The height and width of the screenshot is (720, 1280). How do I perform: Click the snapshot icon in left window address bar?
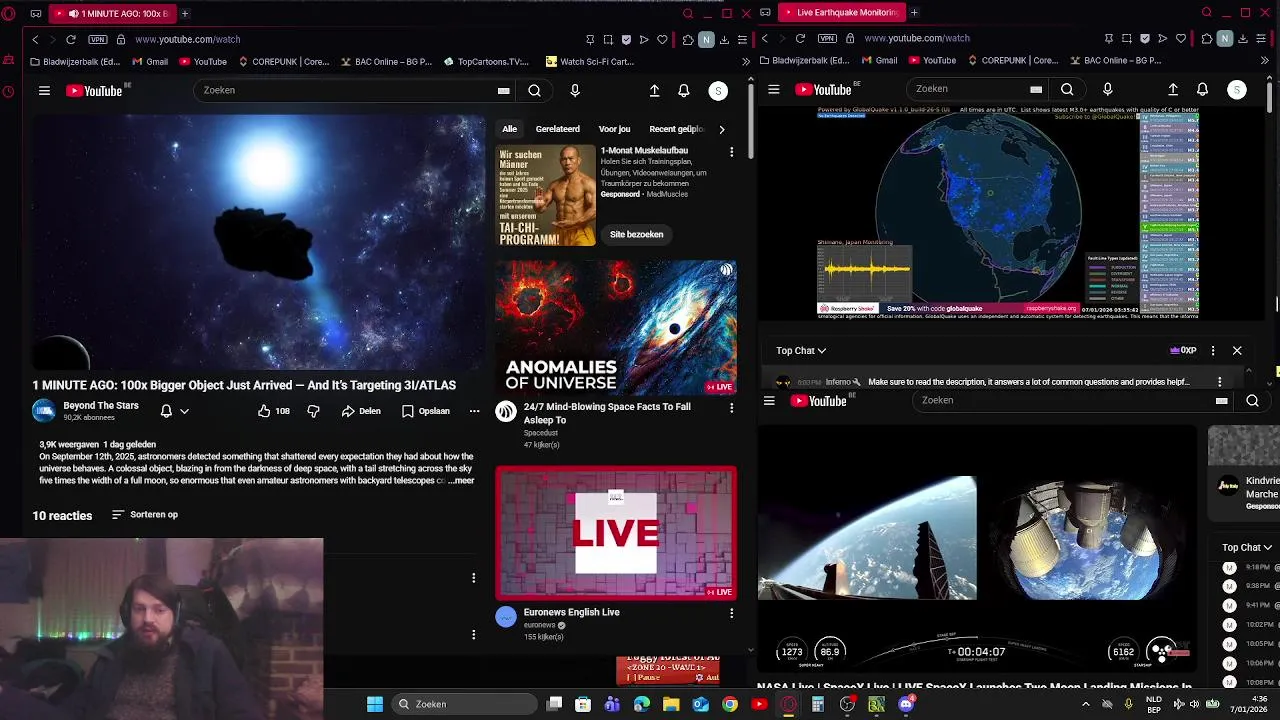(x=608, y=39)
